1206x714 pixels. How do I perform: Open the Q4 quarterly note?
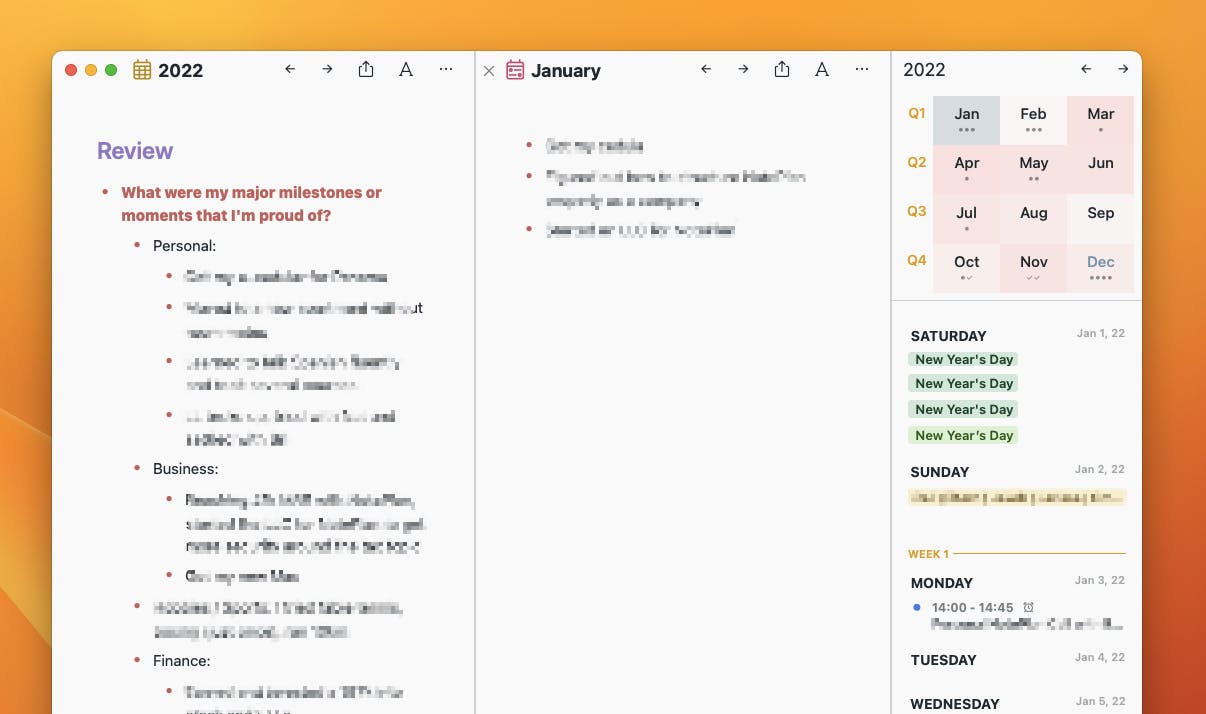pyautogui.click(x=917, y=260)
